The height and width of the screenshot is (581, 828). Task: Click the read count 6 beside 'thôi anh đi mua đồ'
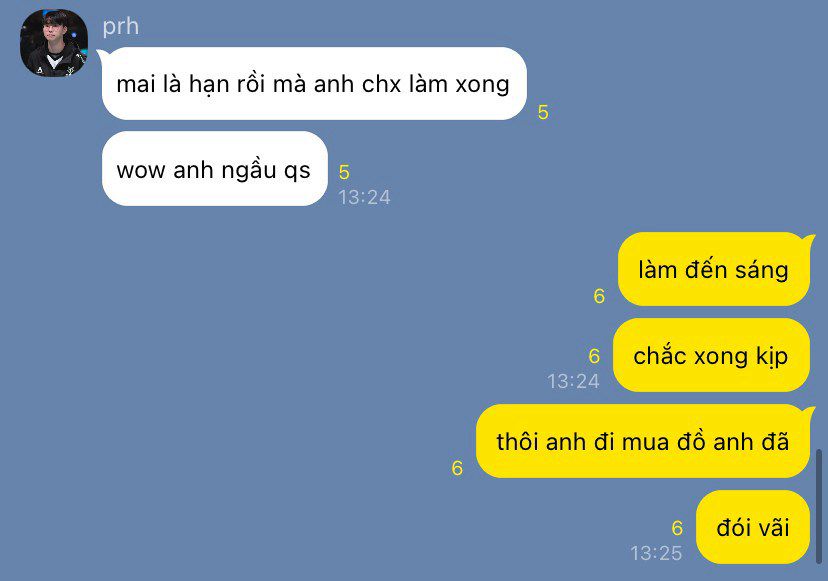[x=457, y=468]
